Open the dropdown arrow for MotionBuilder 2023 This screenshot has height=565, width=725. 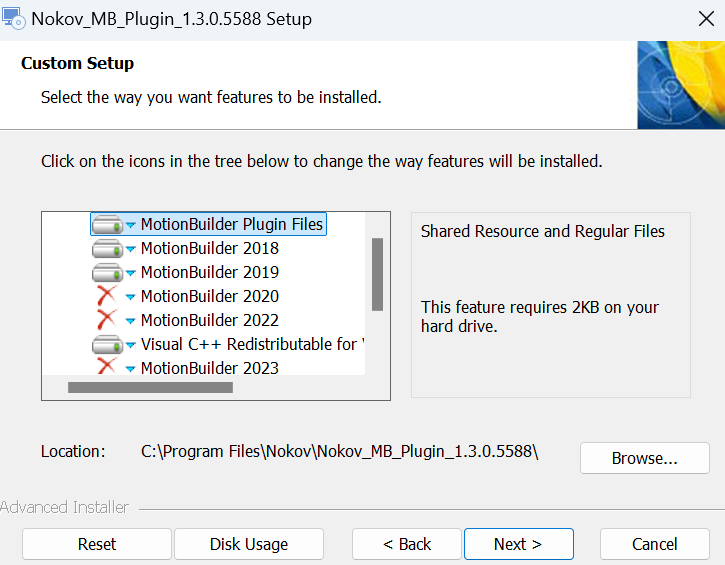(130, 369)
